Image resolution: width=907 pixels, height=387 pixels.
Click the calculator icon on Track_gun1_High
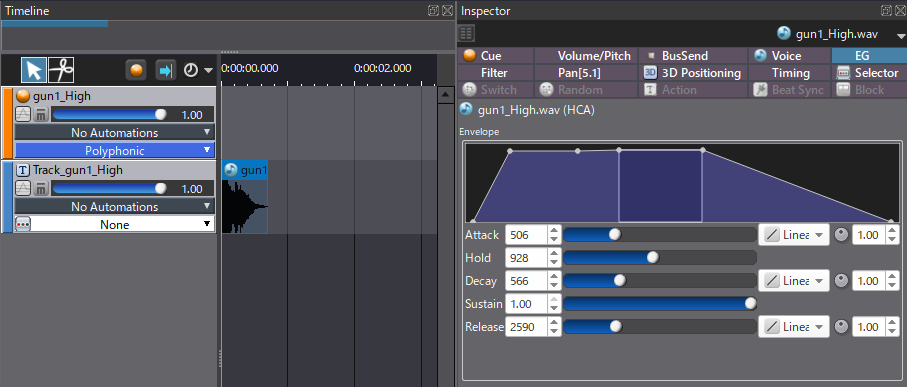coord(40,189)
